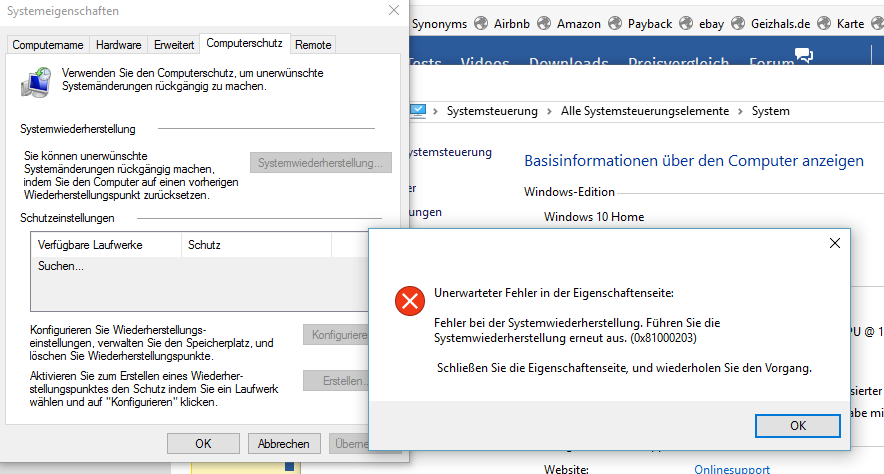Expand breadcrumb arrow after Alle Systemsteuerungselemente

point(740,112)
